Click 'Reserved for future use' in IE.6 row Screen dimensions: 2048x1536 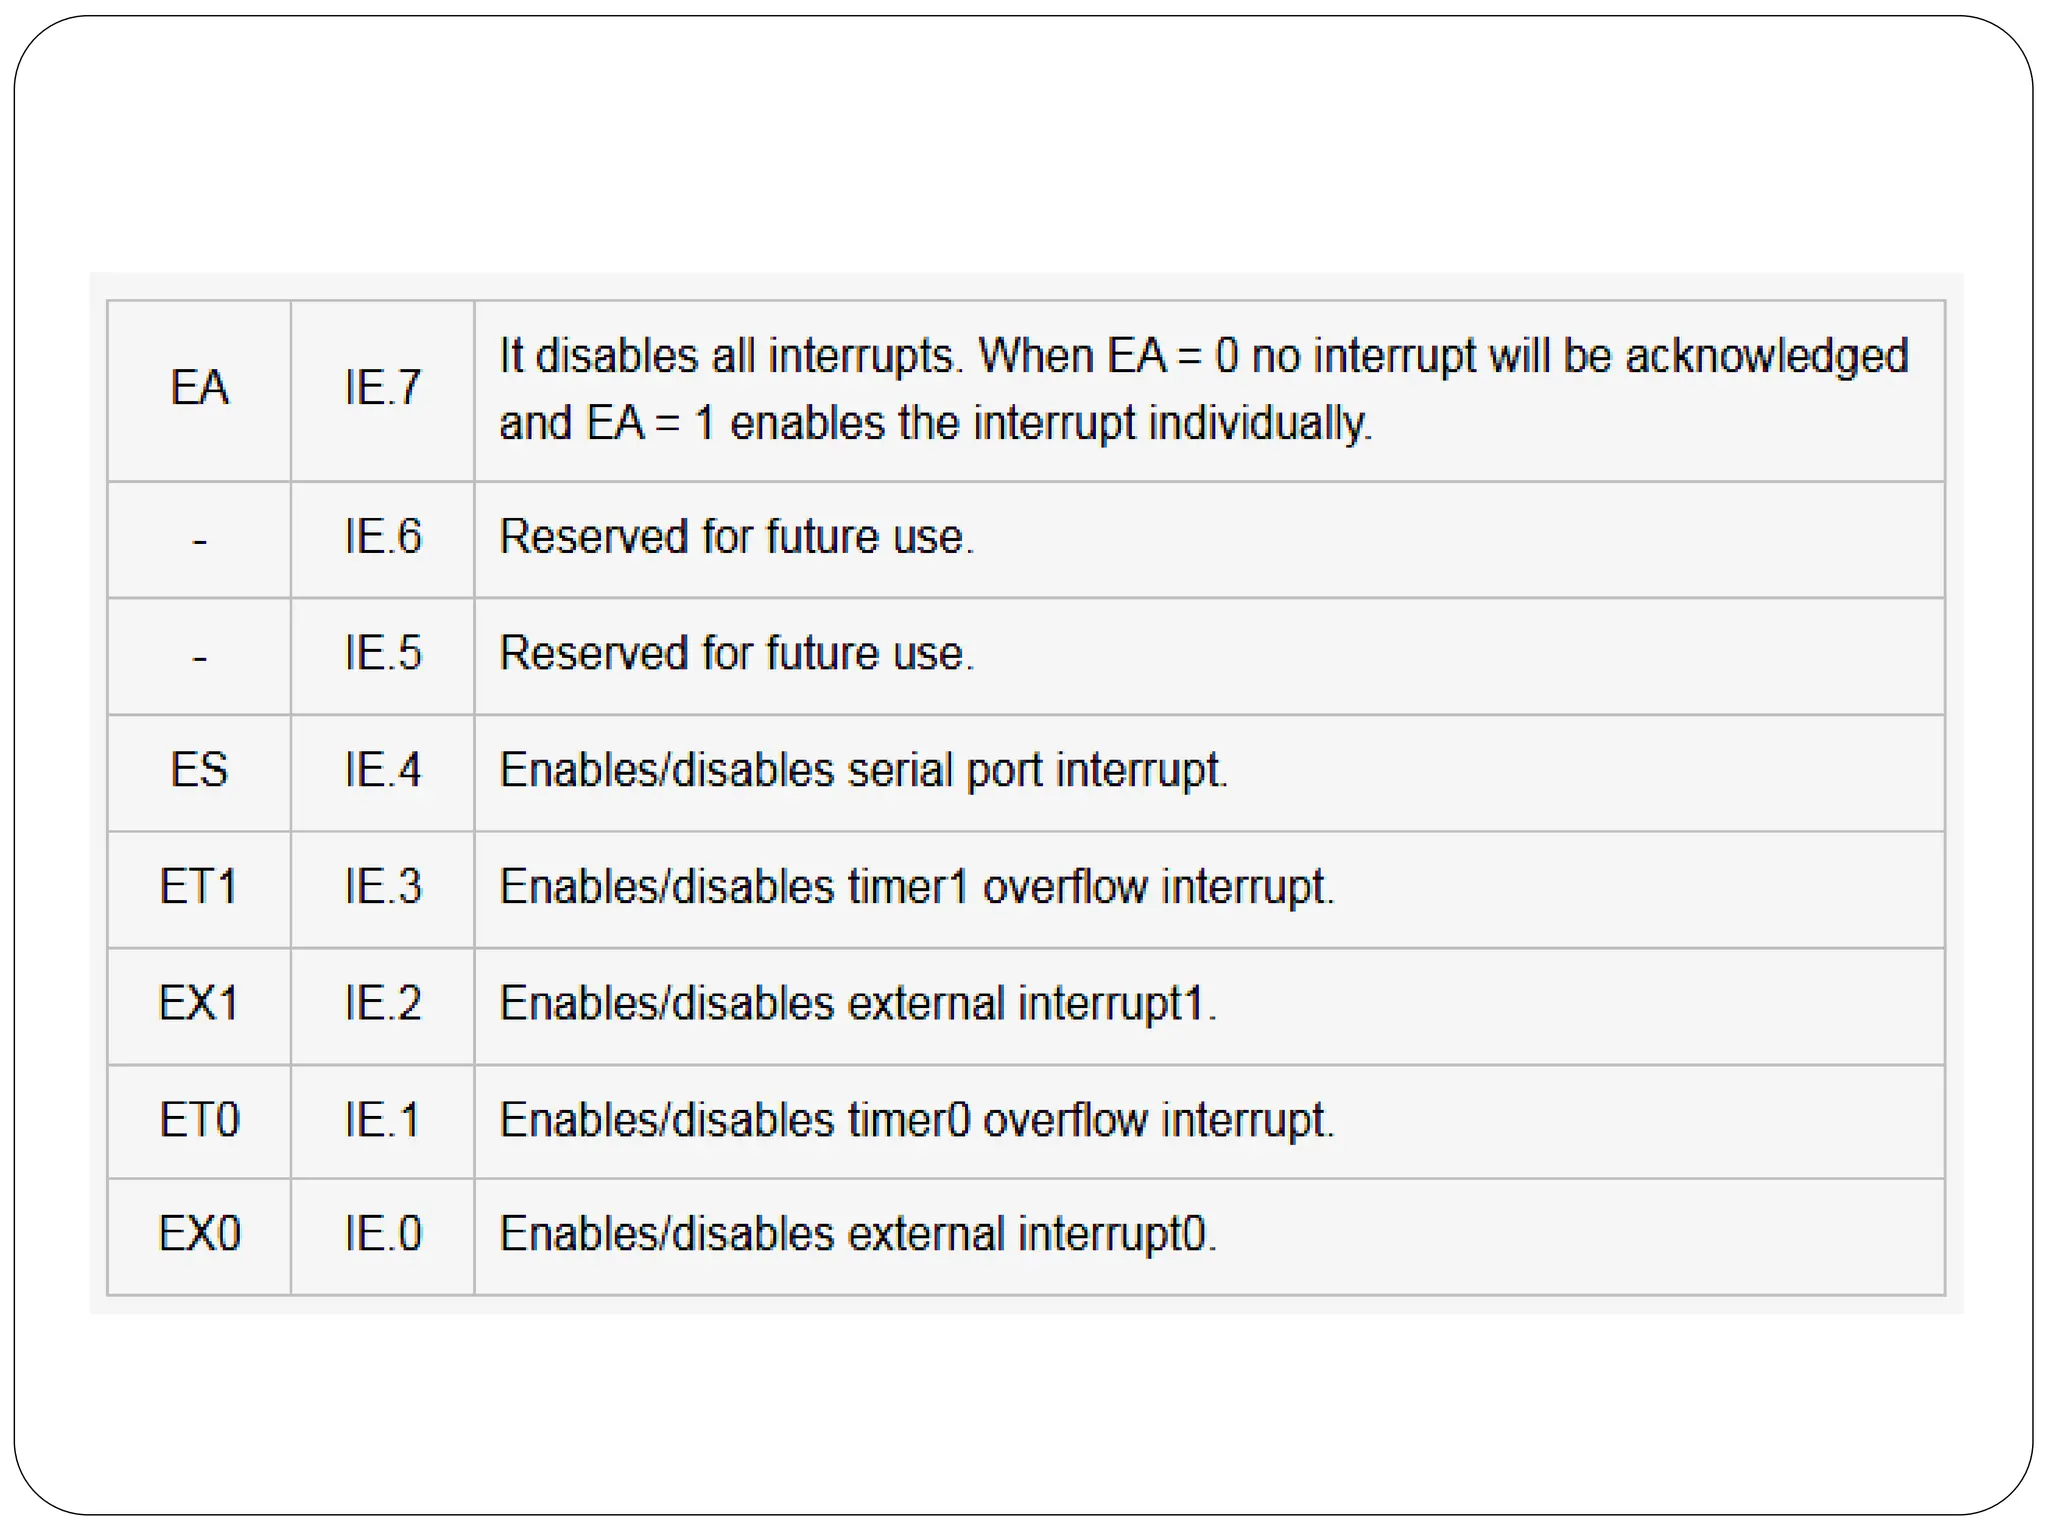point(736,537)
